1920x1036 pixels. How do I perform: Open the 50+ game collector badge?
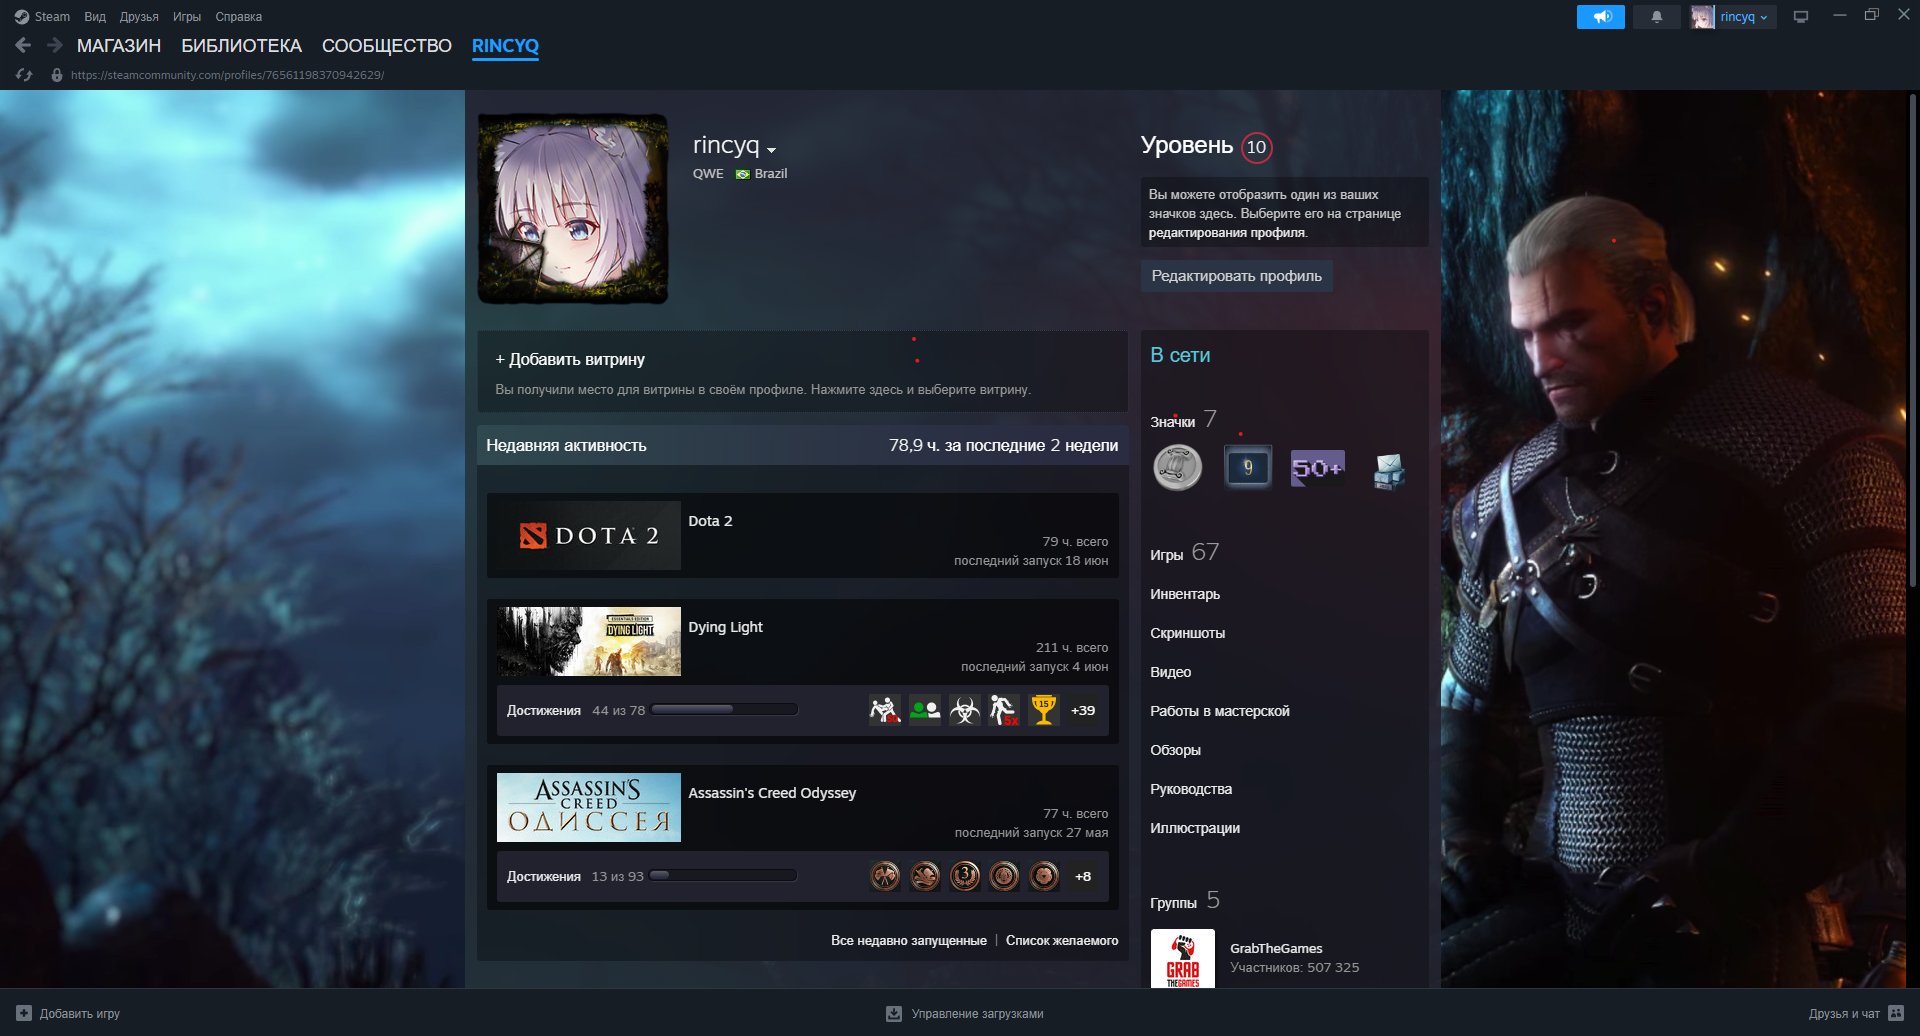[x=1318, y=468]
